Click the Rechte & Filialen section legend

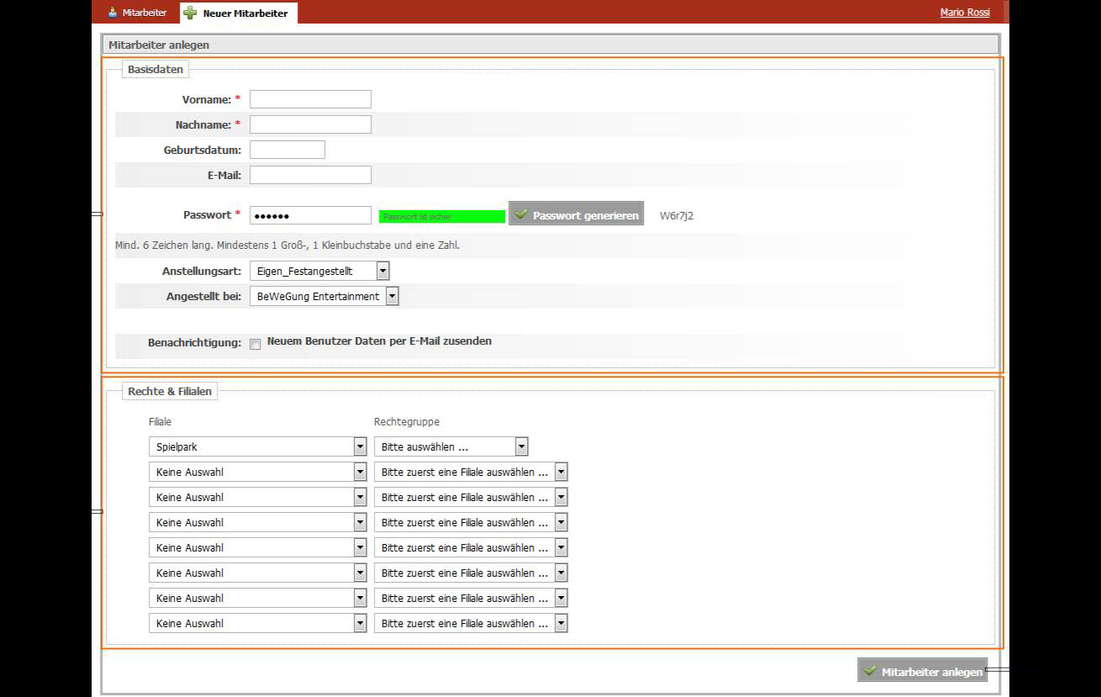(170, 391)
